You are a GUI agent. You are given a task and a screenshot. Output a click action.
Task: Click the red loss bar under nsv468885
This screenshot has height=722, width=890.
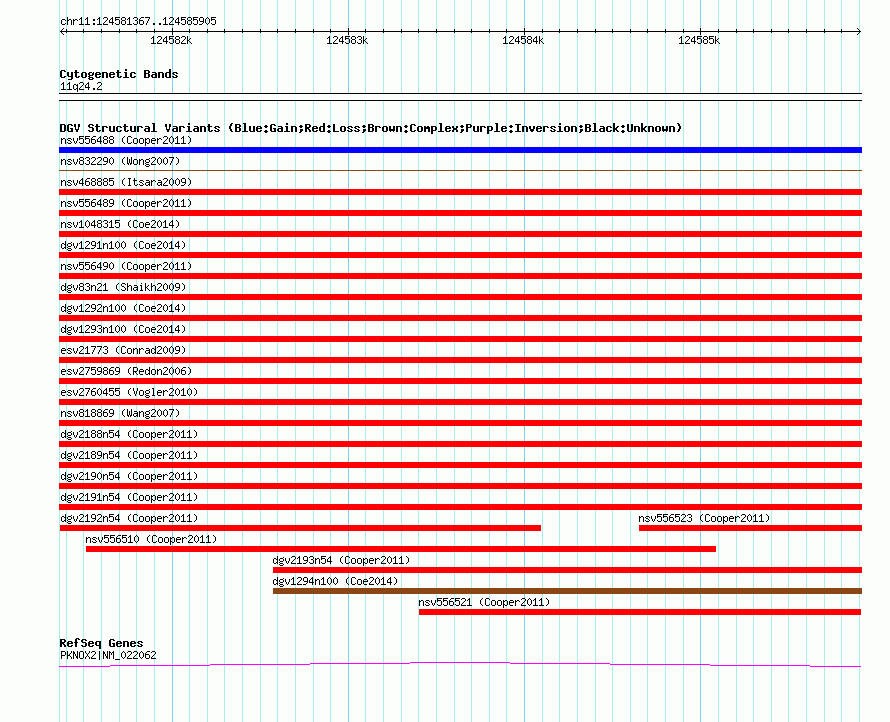(x=460, y=192)
